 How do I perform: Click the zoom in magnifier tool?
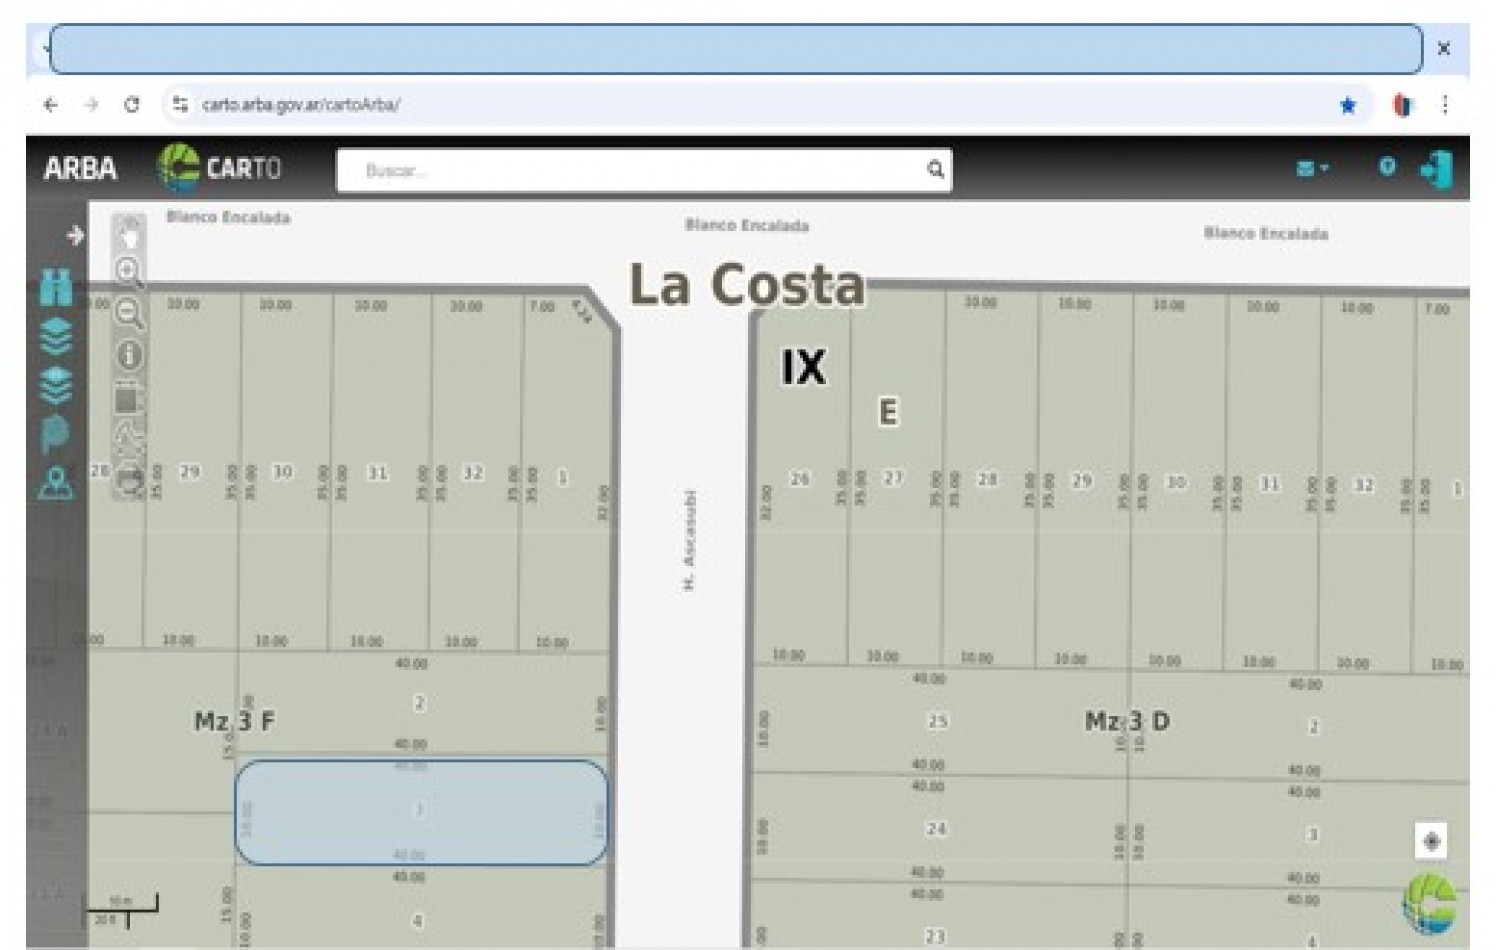pyautogui.click(x=129, y=271)
